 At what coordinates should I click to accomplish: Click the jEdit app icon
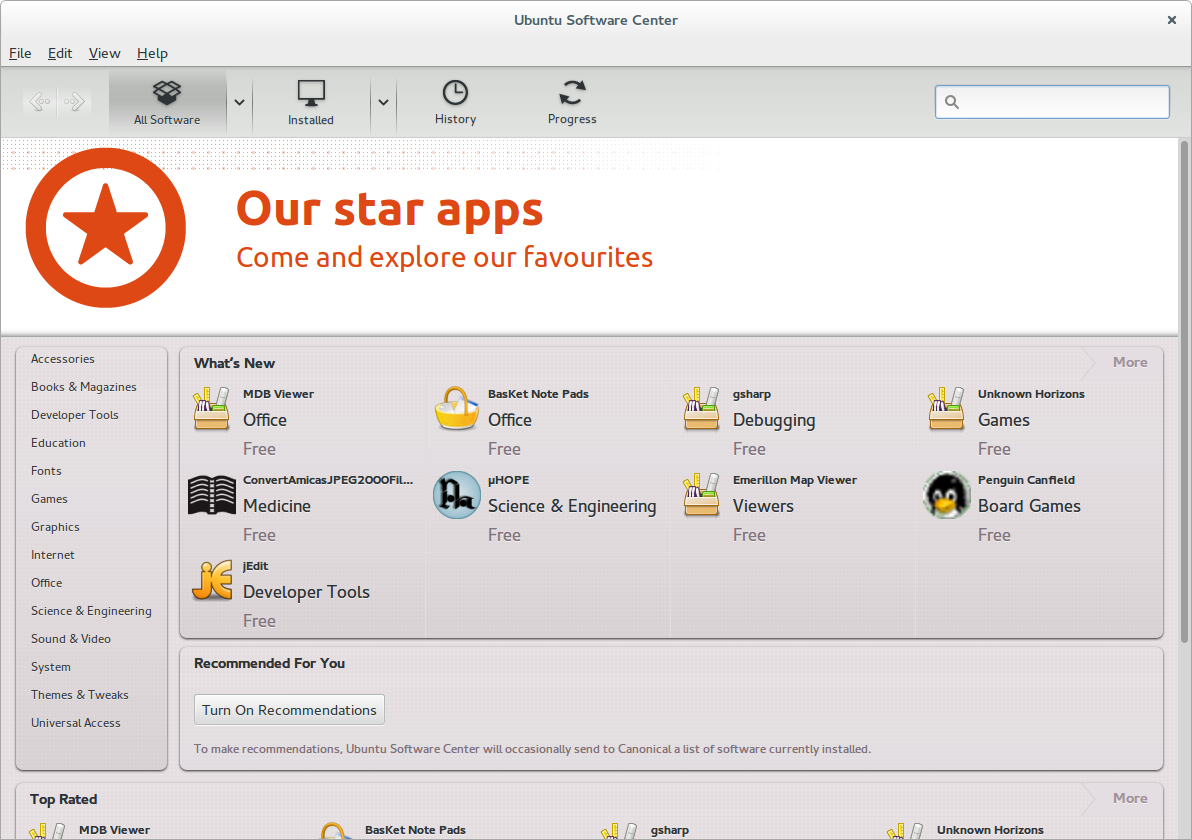click(x=211, y=581)
